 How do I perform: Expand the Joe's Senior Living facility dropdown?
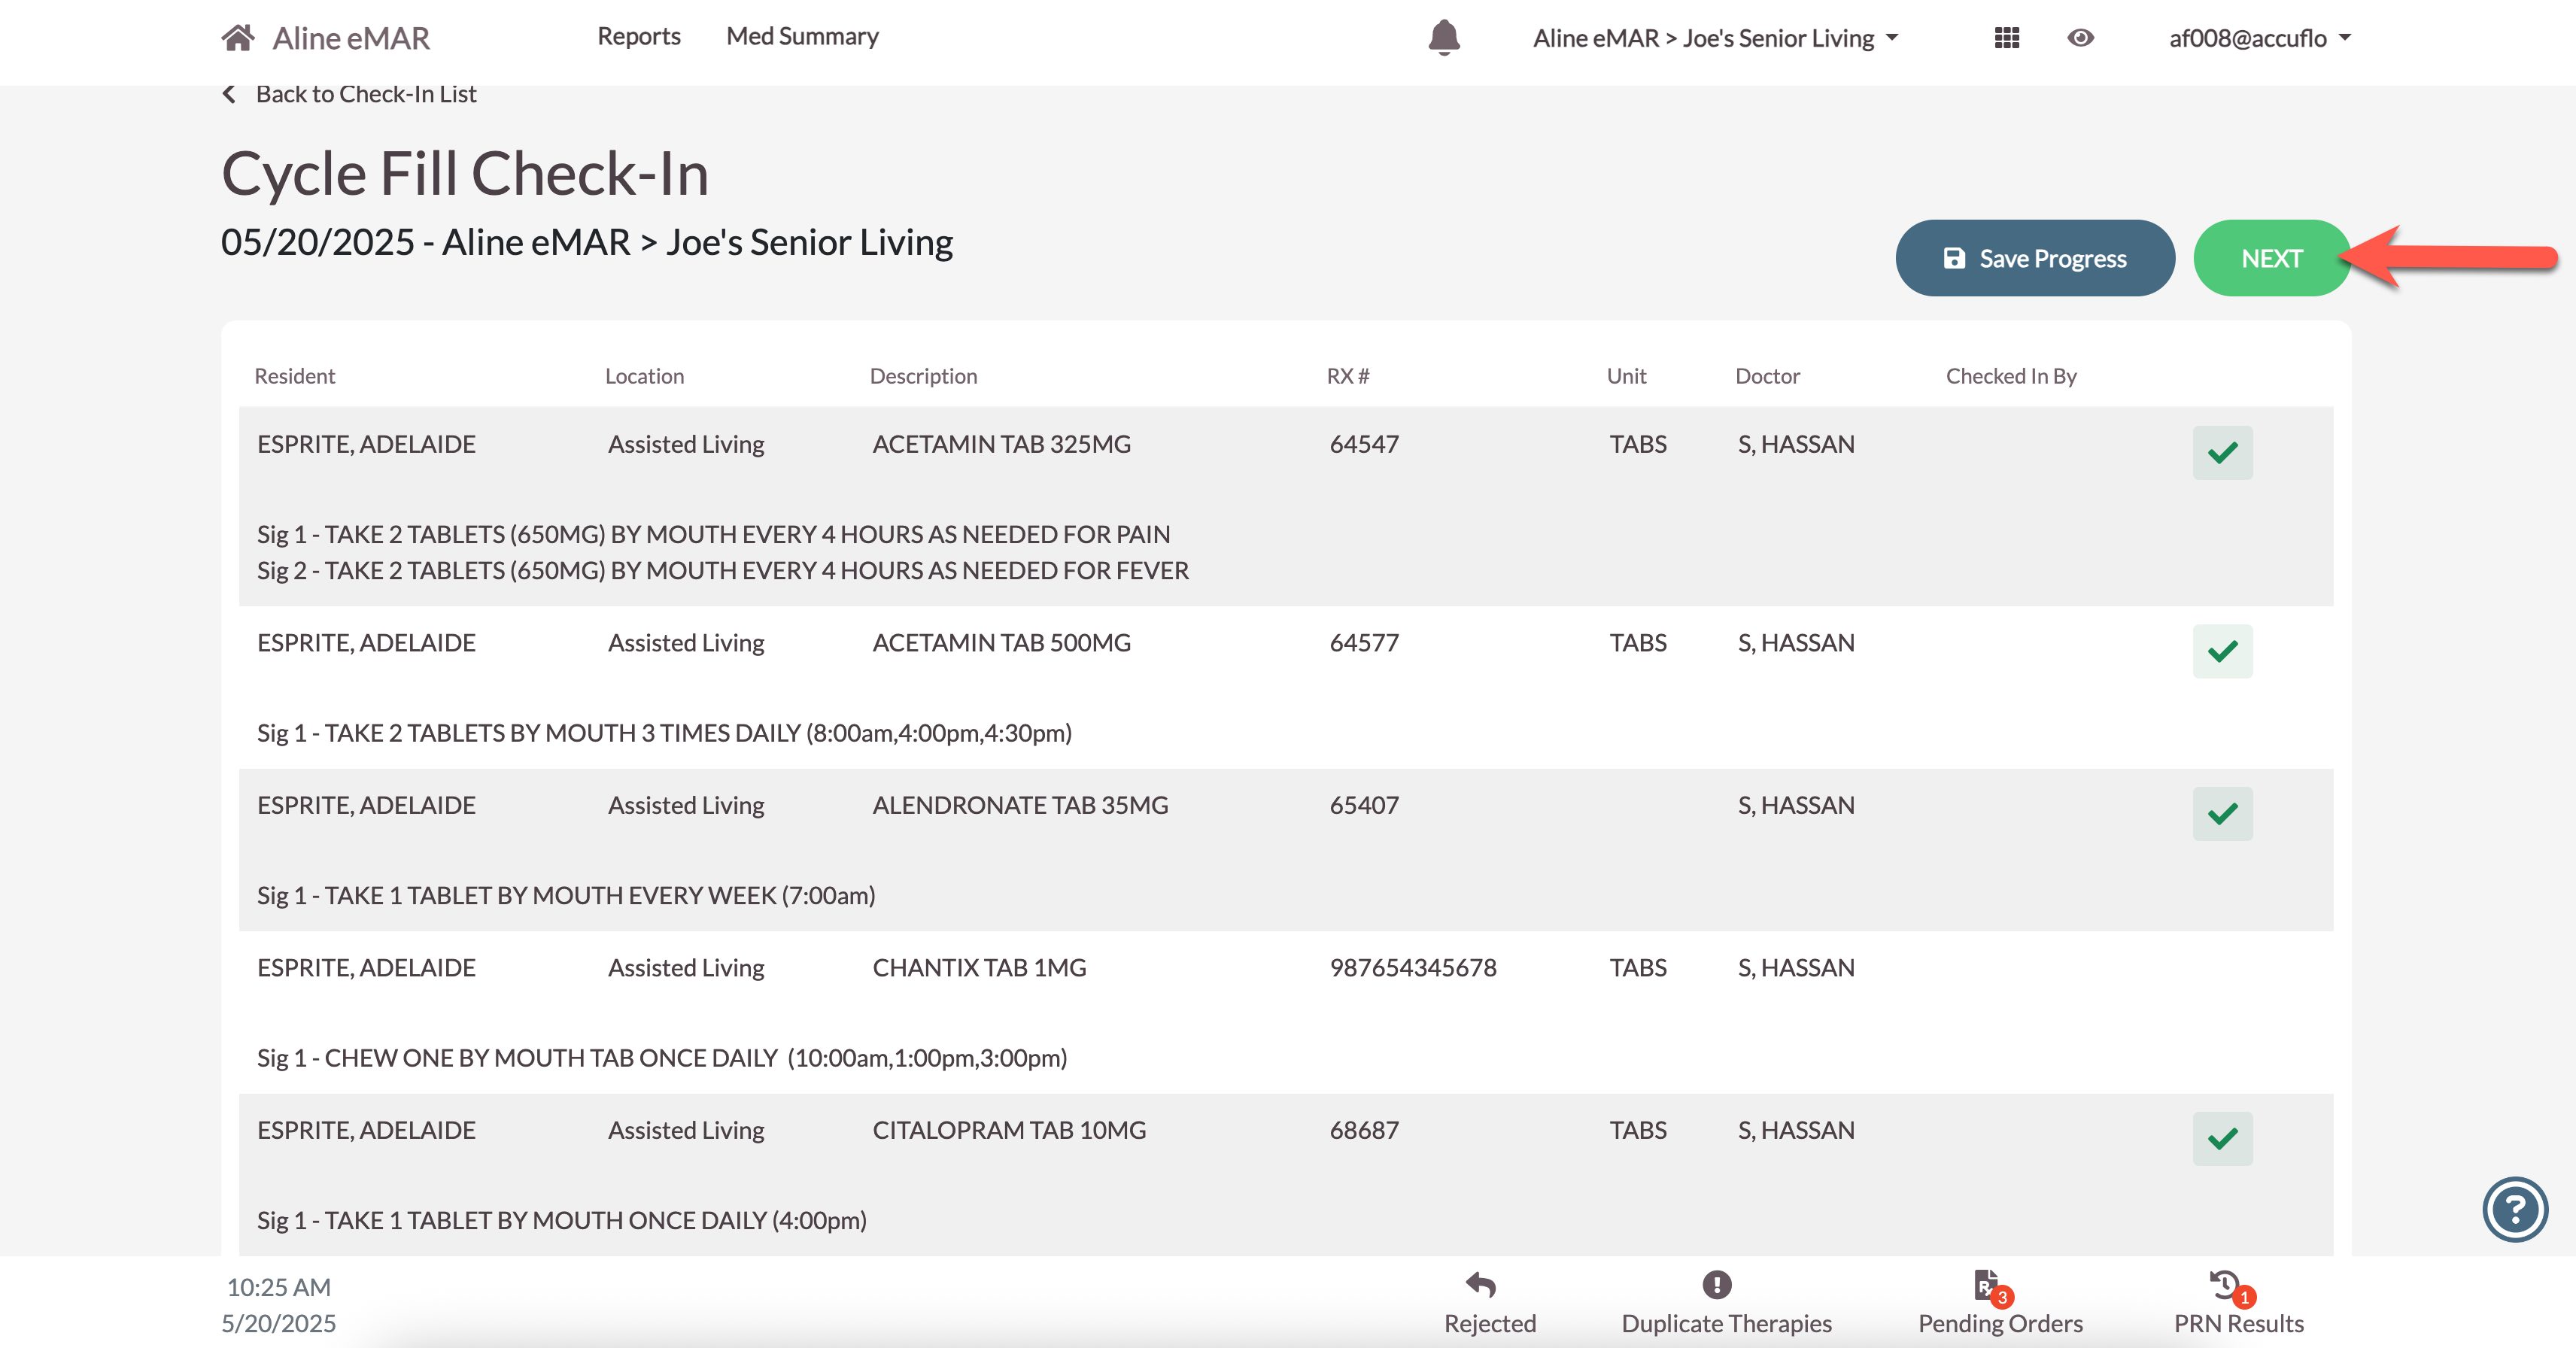(x=1715, y=38)
